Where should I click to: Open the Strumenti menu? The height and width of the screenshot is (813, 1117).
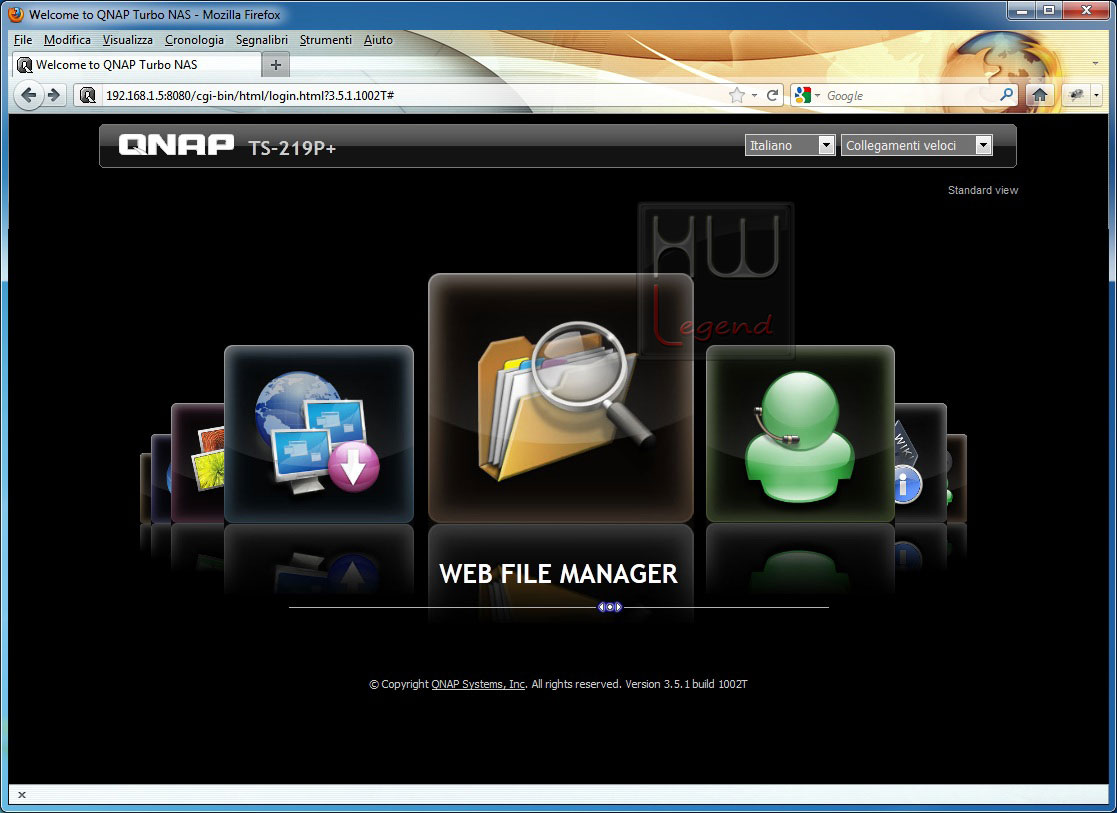(326, 40)
